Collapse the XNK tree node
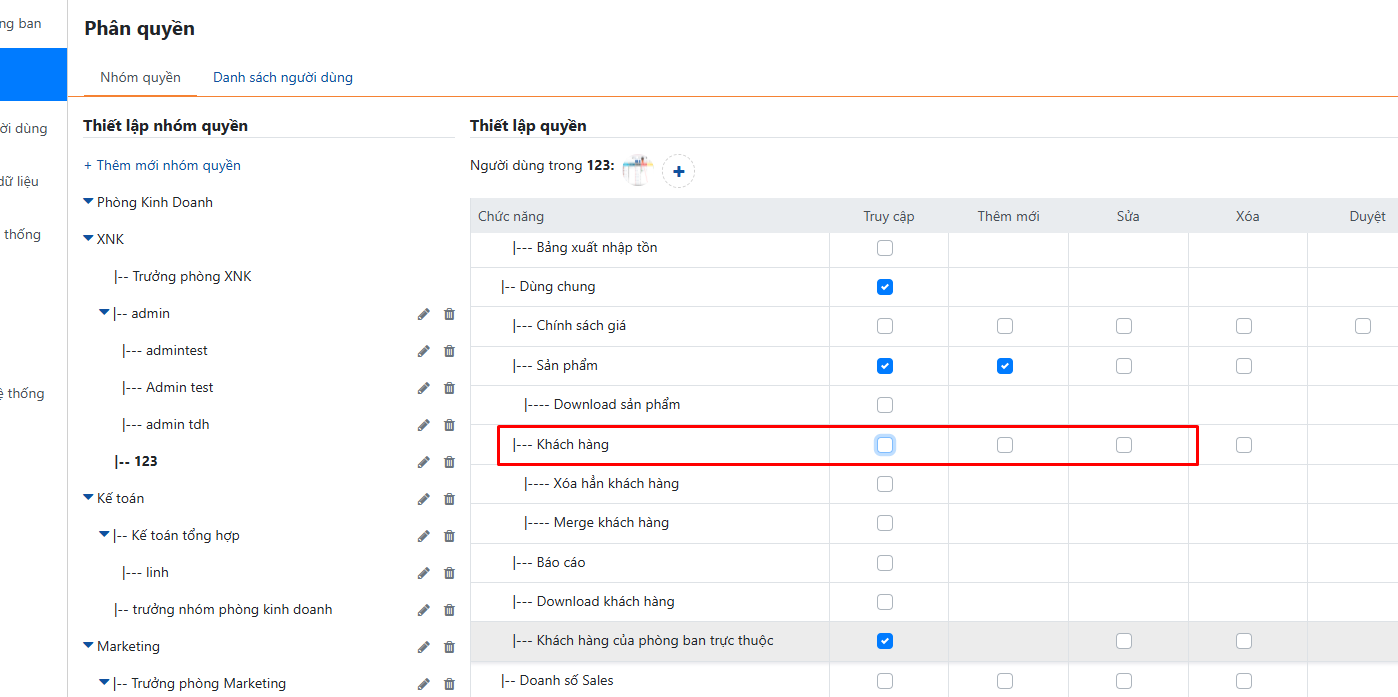 point(88,239)
